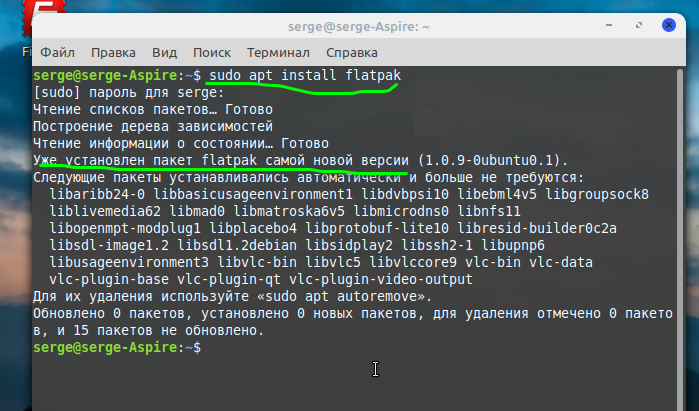This screenshot has width=699, height=411.
Task: Click package name libplacebo4
Action: (x=253, y=228)
